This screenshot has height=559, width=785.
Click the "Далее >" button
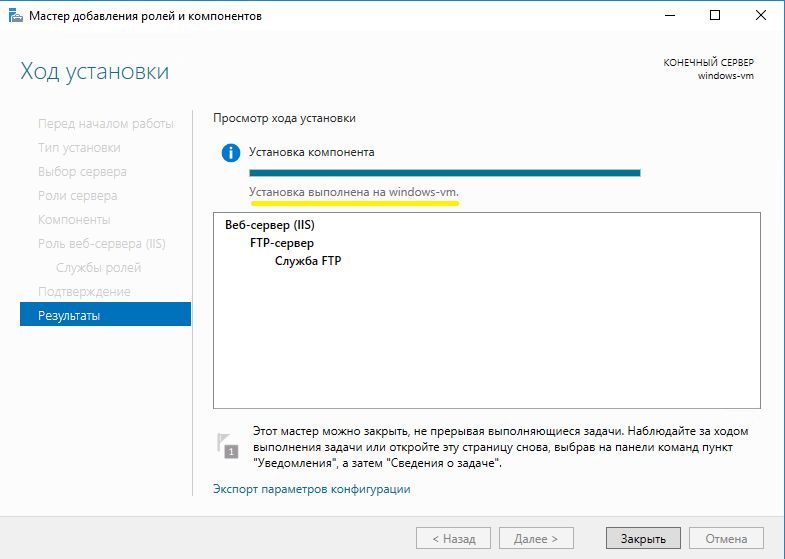[536, 538]
